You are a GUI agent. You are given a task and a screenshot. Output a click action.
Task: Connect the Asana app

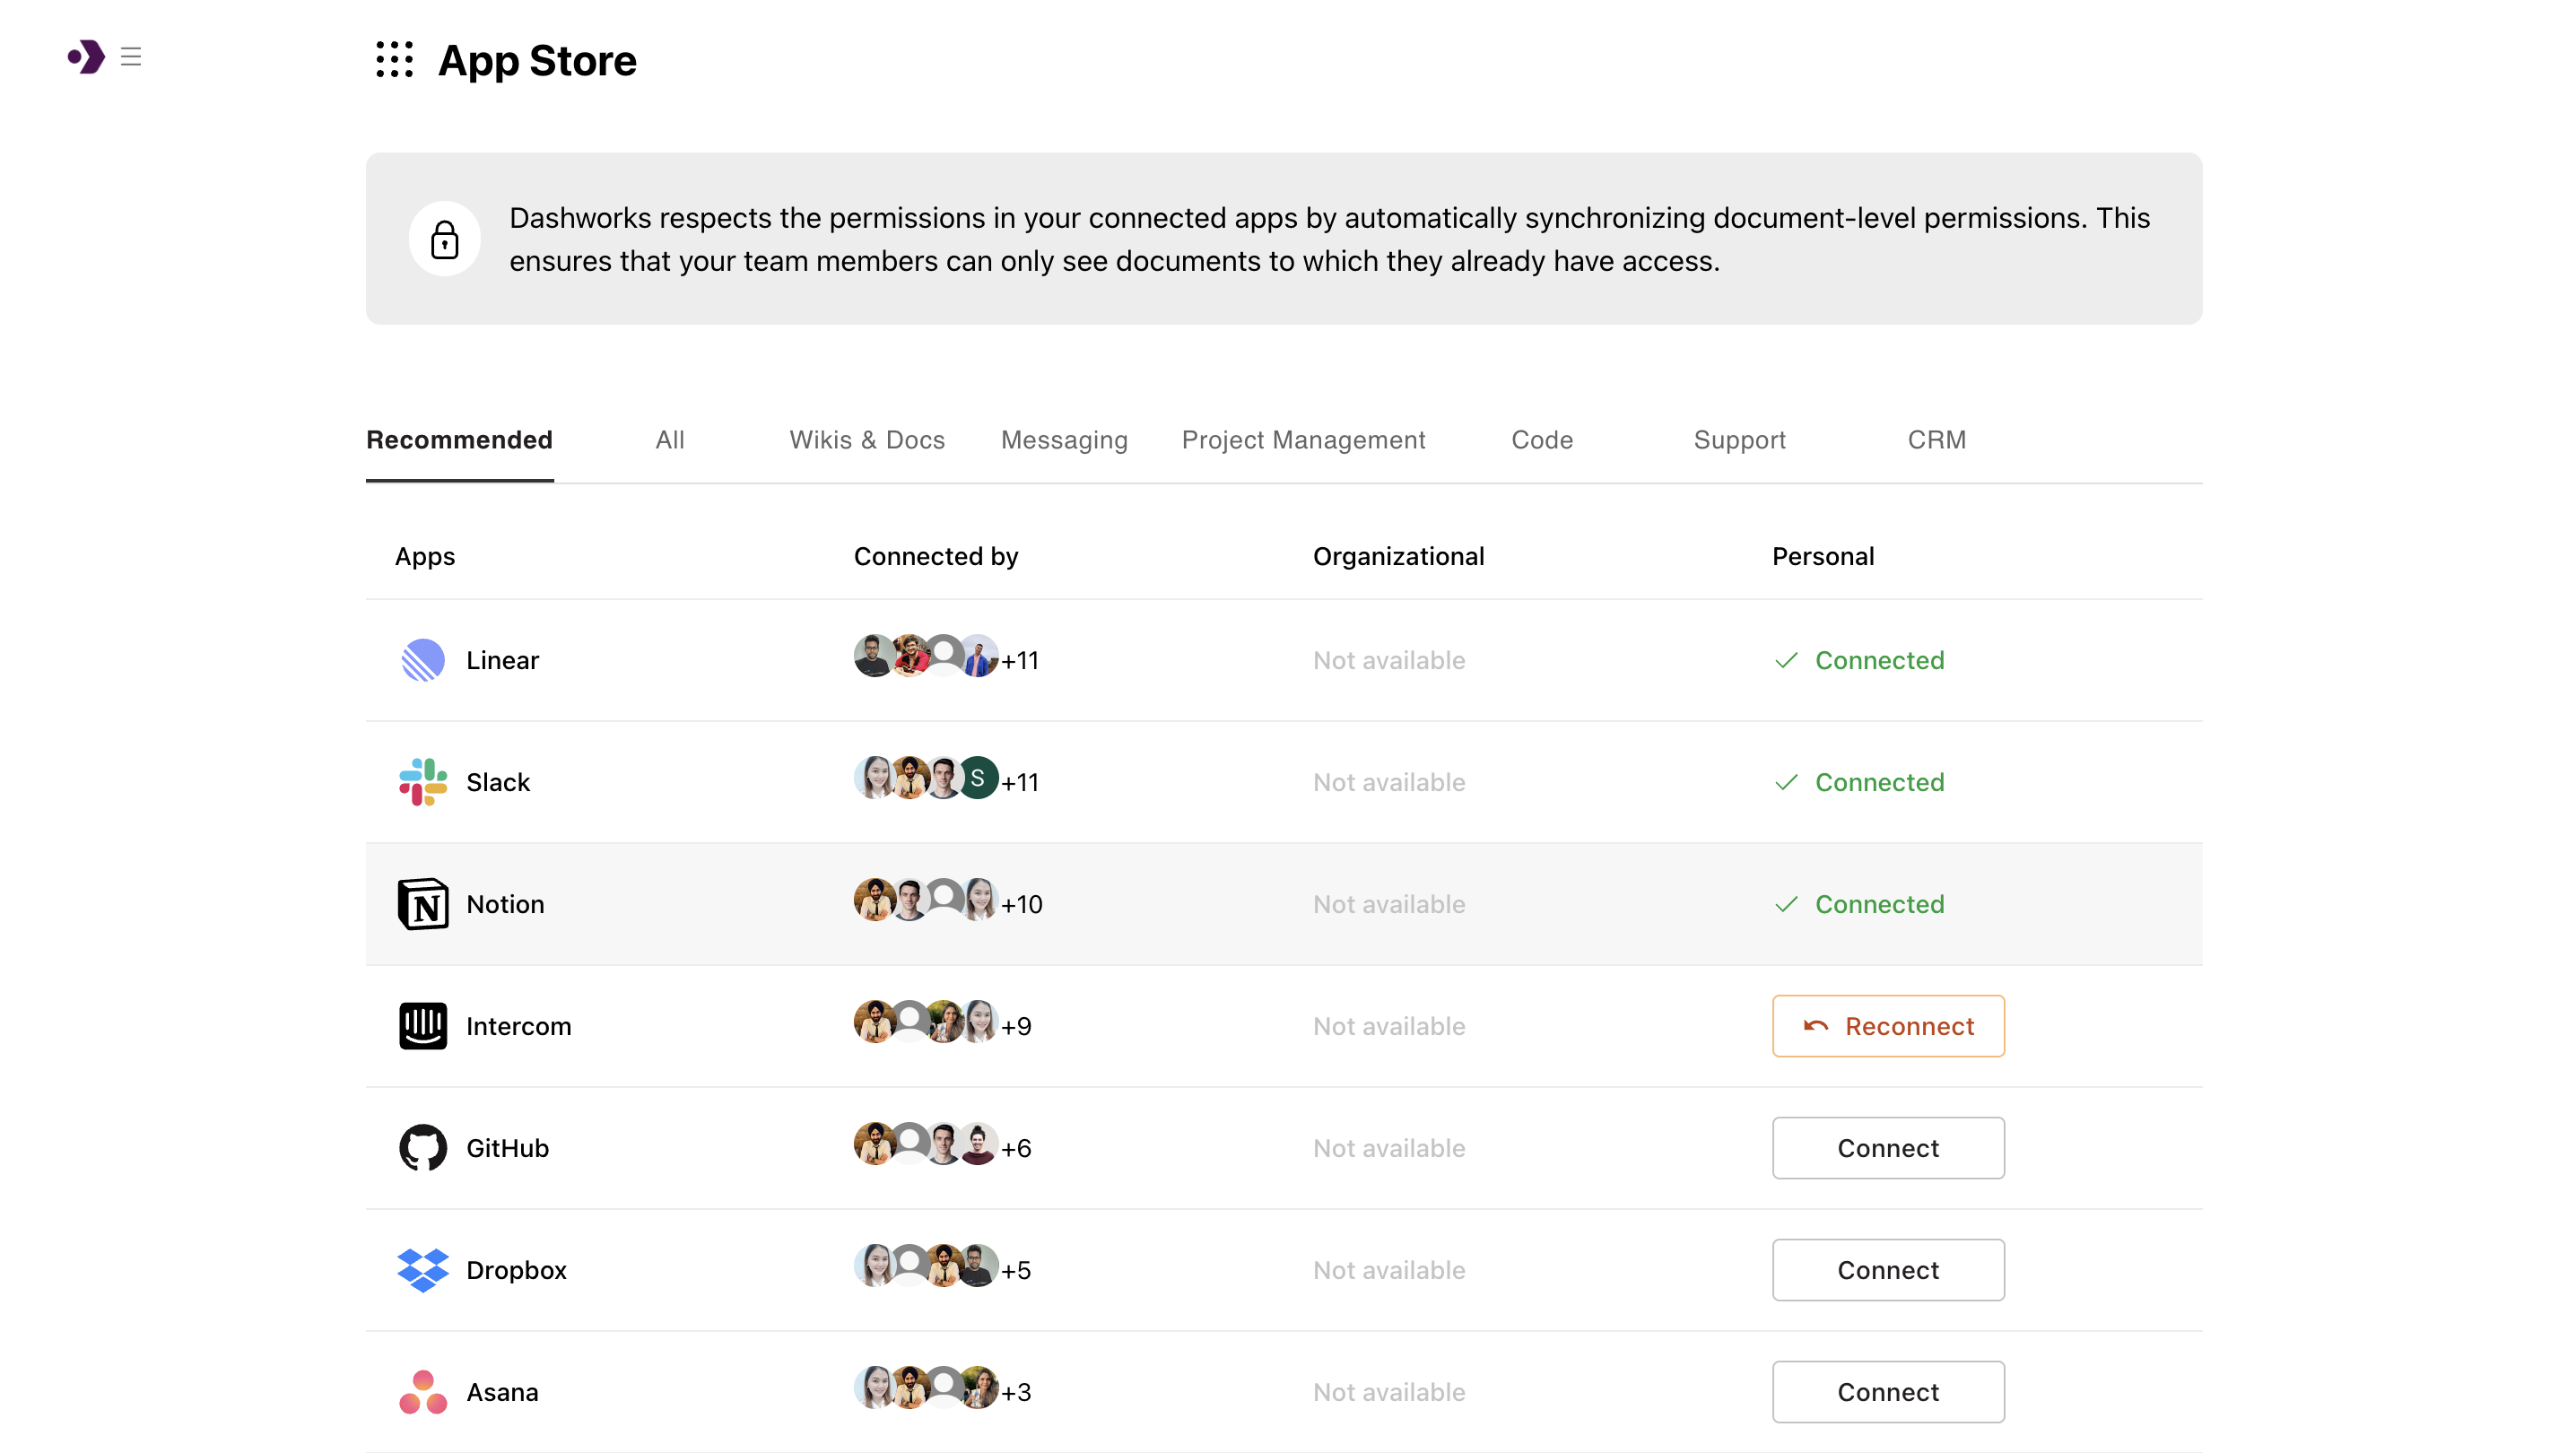(1888, 1391)
